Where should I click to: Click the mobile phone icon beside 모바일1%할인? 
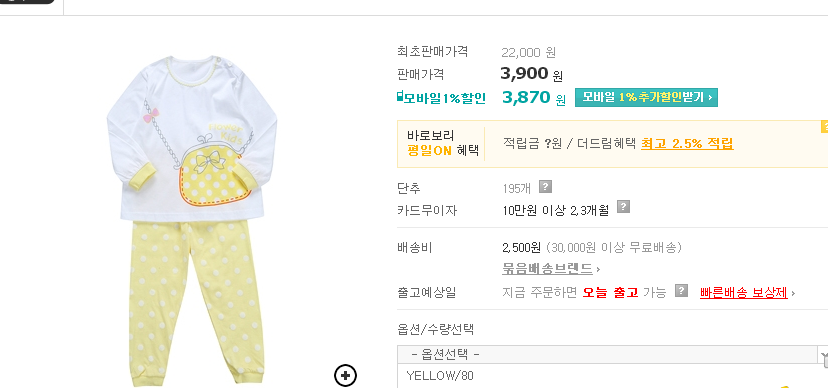pyautogui.click(x=400, y=97)
